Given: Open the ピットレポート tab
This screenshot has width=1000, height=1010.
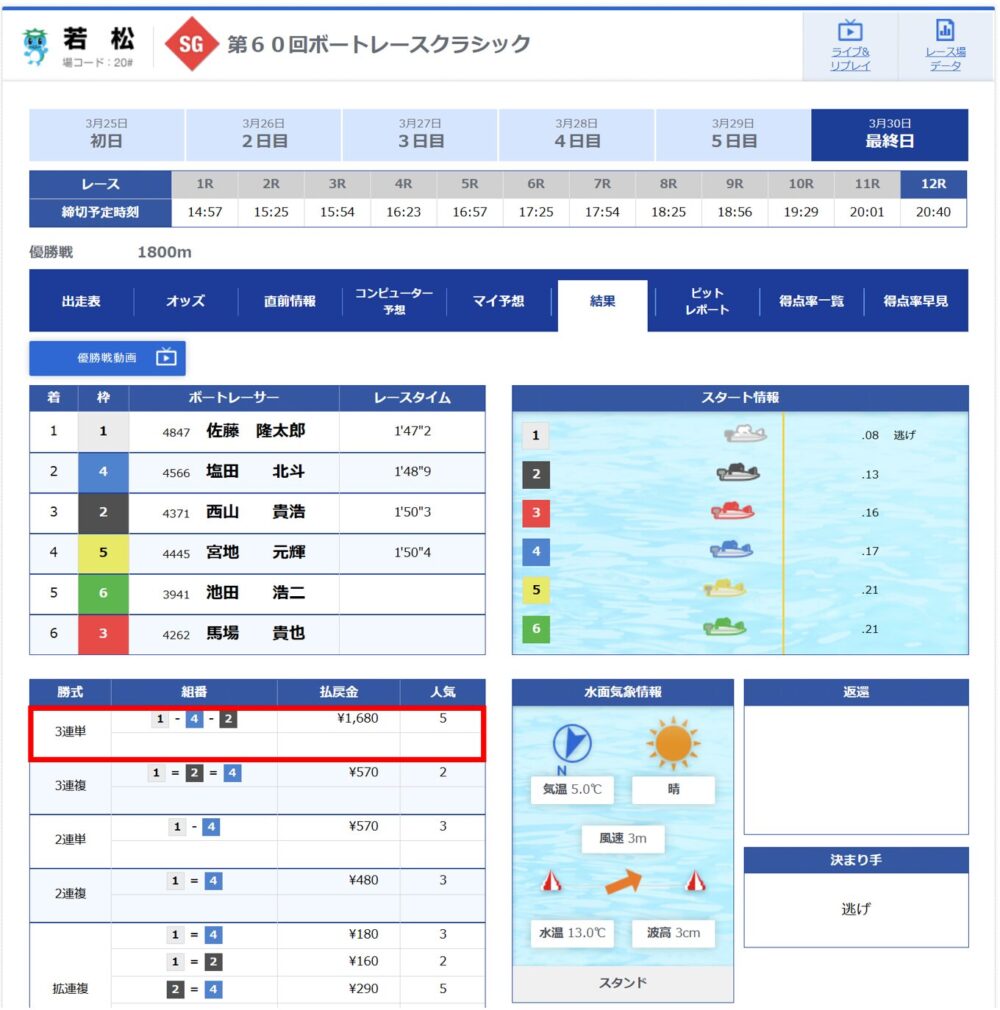Looking at the screenshot, I should tap(706, 301).
